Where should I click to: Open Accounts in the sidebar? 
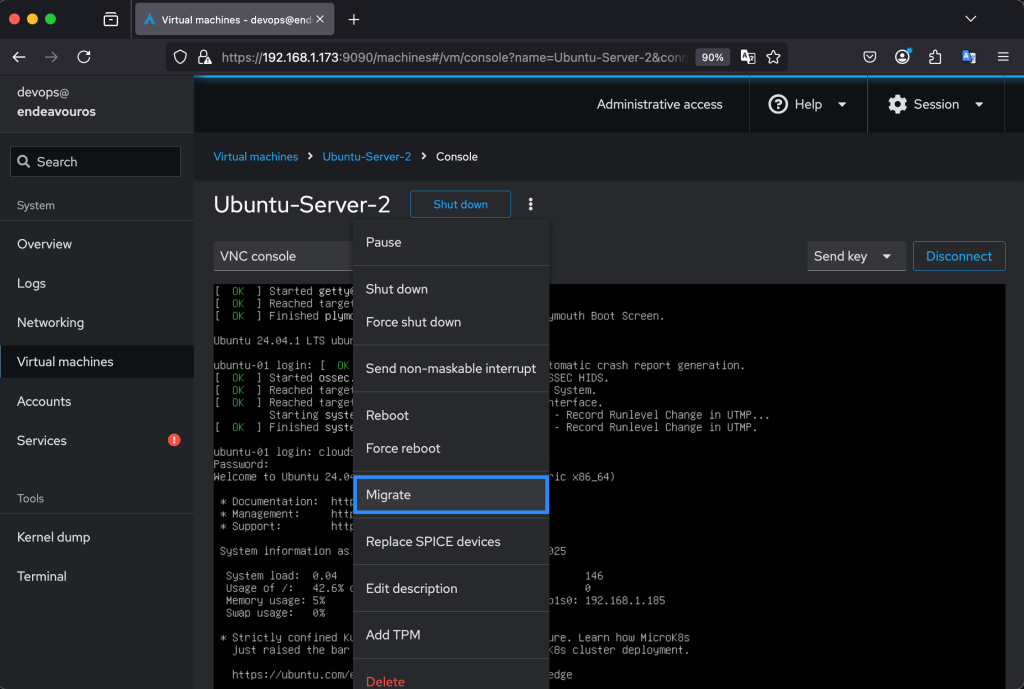[97, 401]
